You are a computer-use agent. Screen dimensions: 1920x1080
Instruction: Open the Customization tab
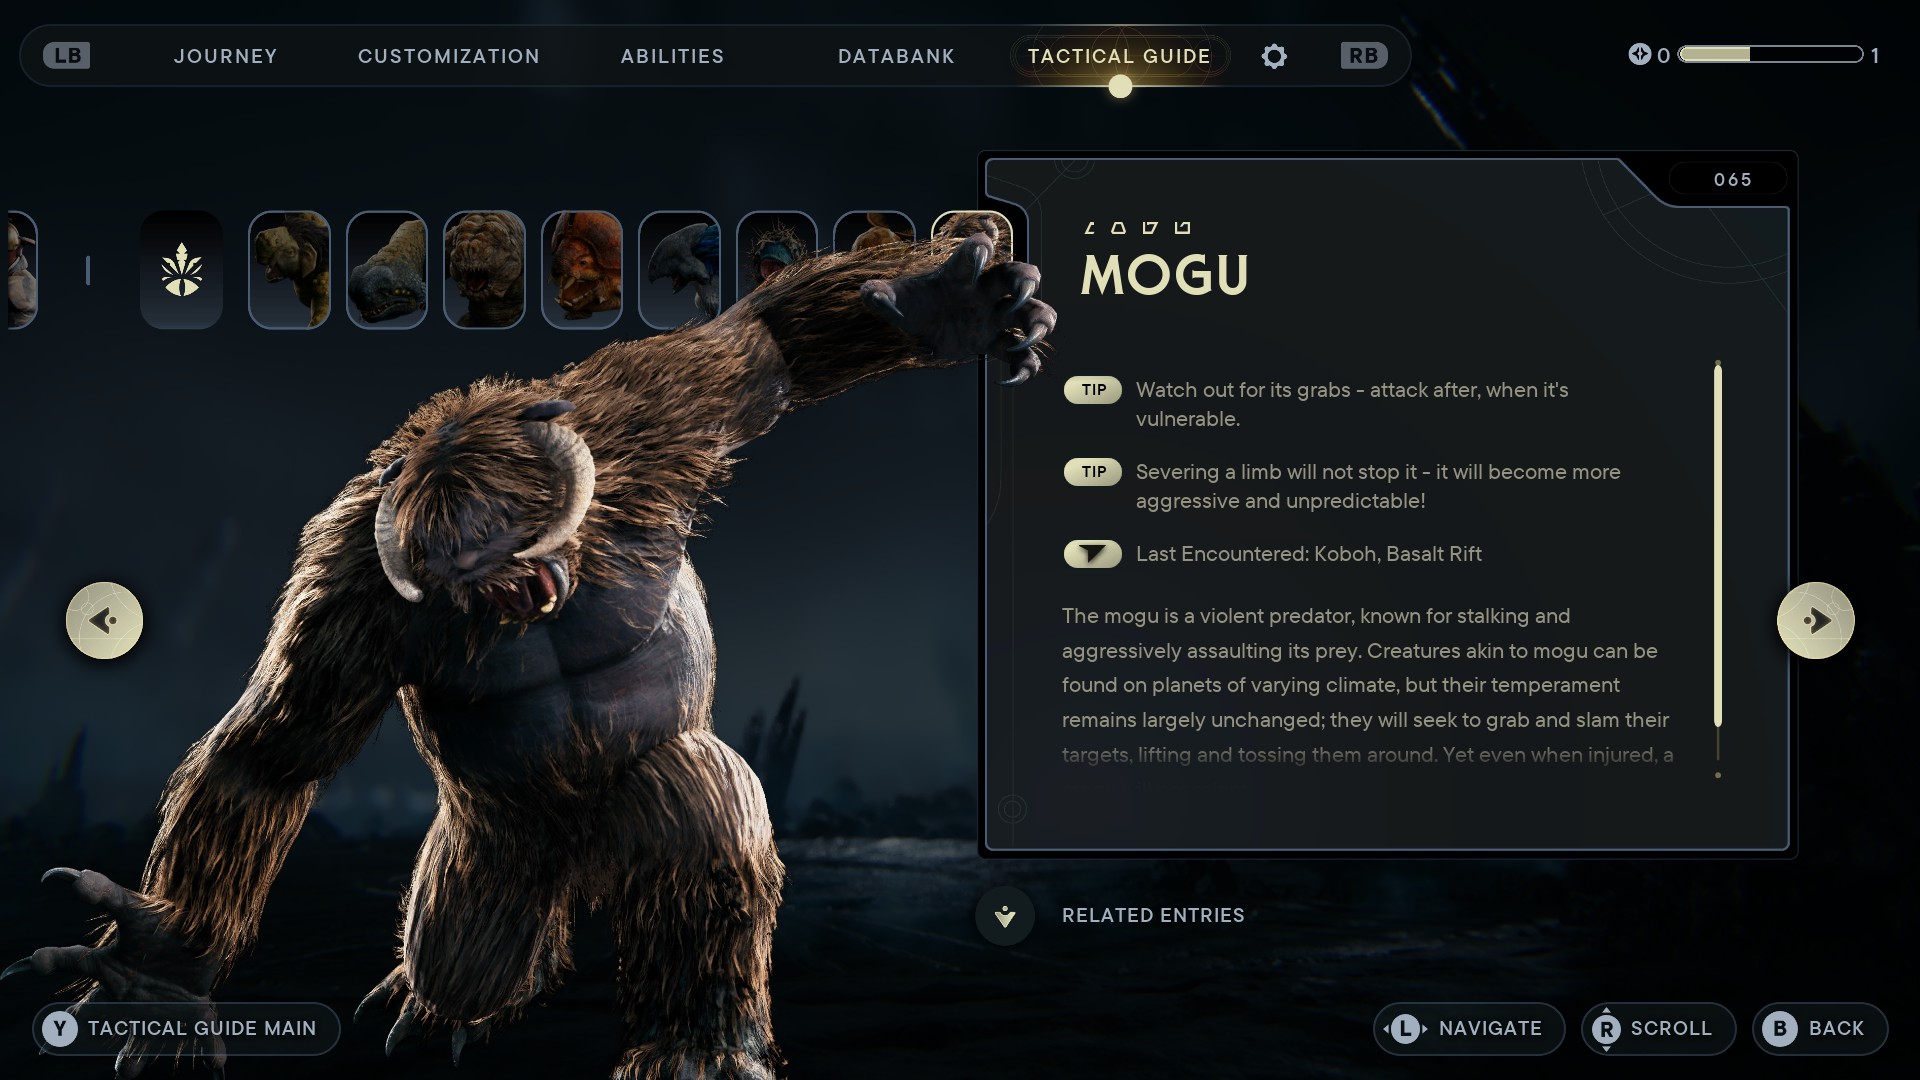pos(449,56)
